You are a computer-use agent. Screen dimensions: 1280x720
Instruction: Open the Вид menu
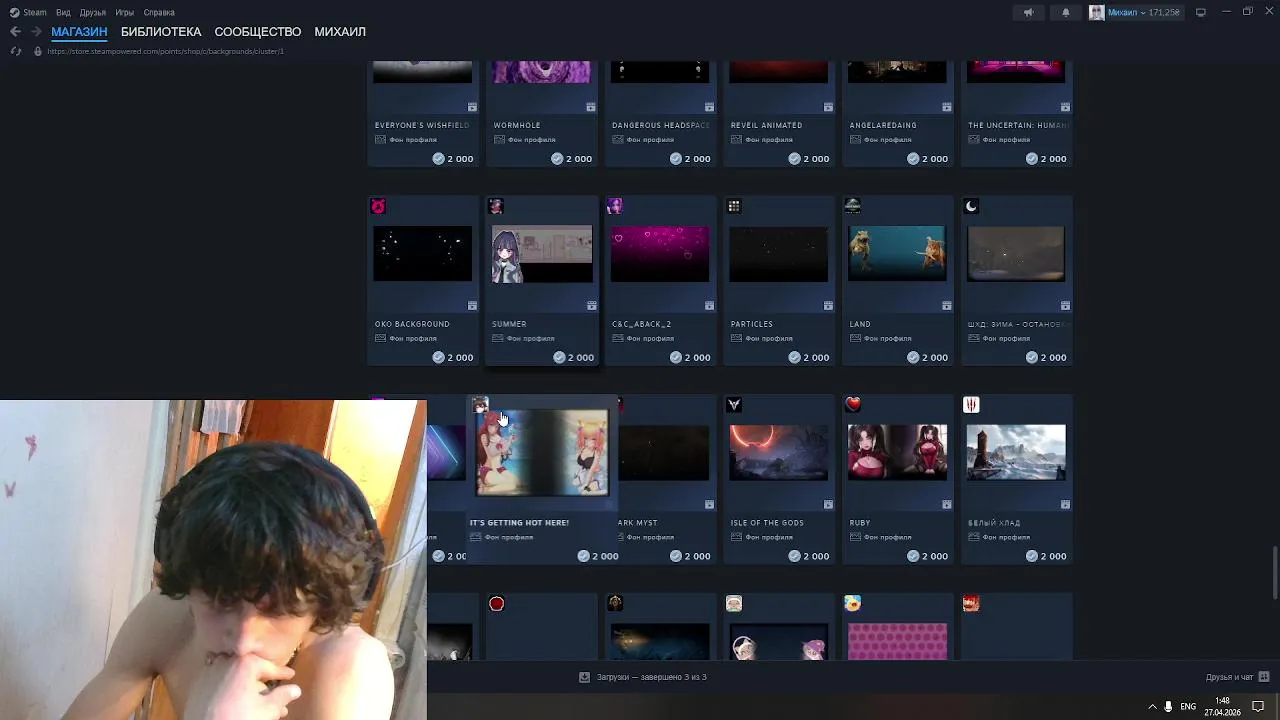coord(63,12)
